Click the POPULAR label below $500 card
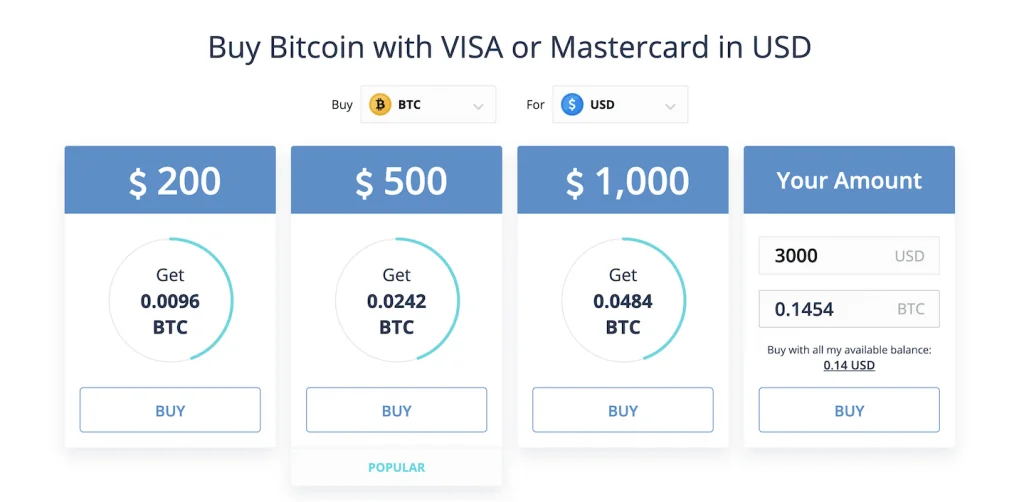The image size is (1024, 502). 396,467
